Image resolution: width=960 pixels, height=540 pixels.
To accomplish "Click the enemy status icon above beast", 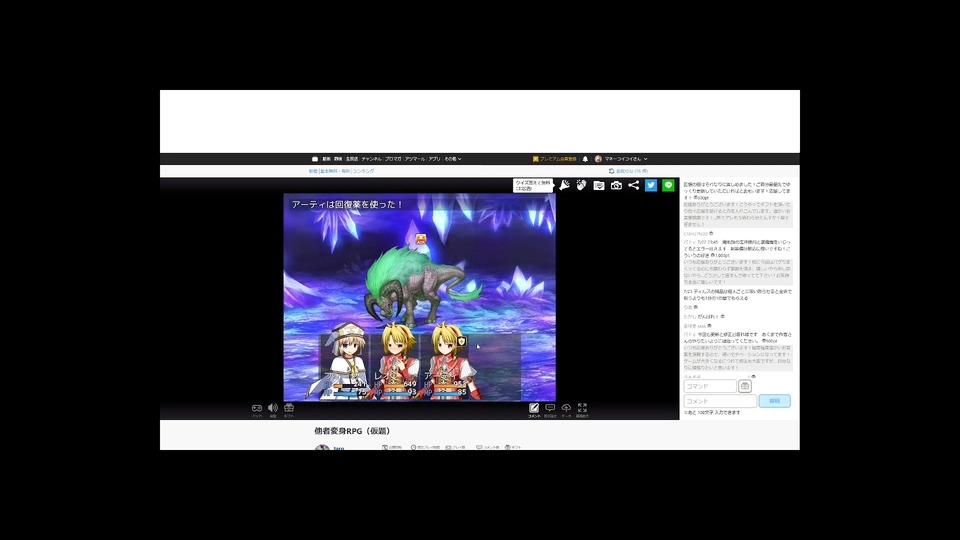I will coord(421,239).
